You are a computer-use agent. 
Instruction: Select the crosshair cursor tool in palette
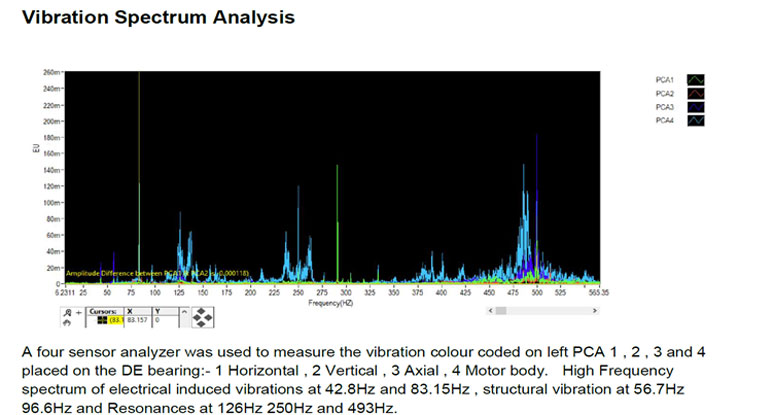point(78,313)
